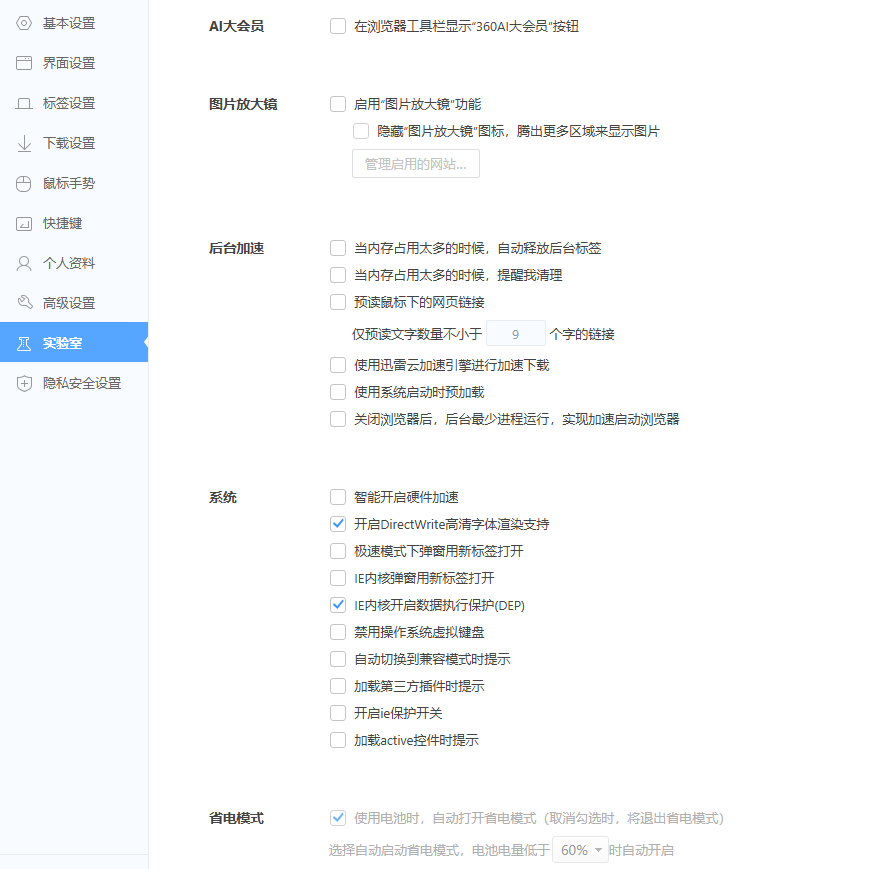Enable 使用系统启动时预加载 checkbox
This screenshot has width=895, height=869.
pyautogui.click(x=338, y=392)
